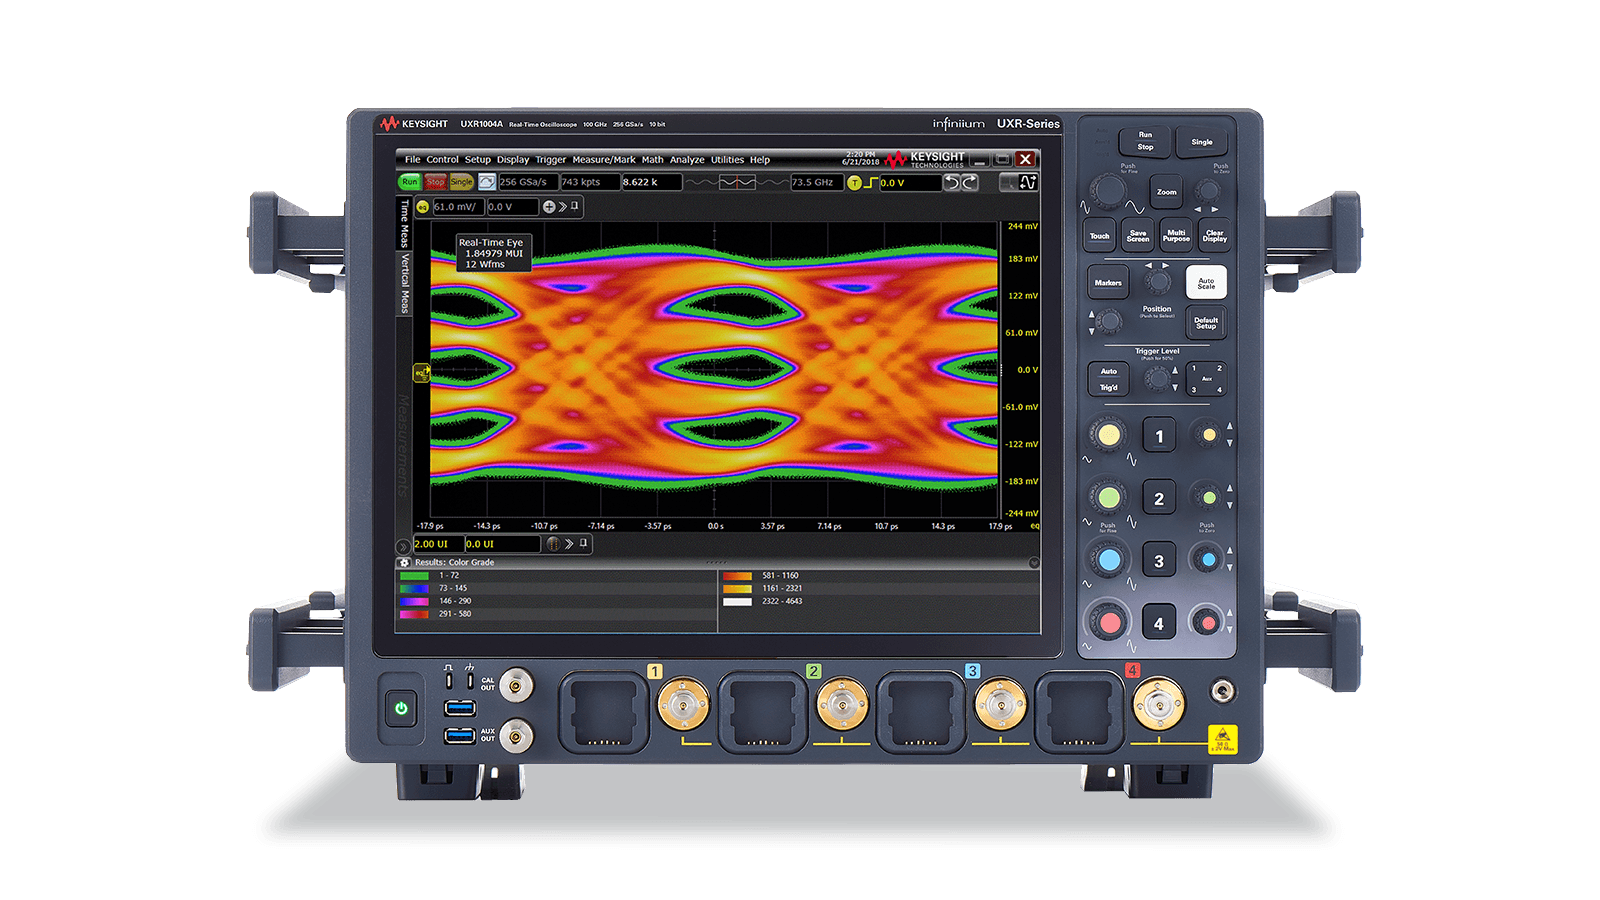
Task: Collapse the Results: Color Grade panel
Action: click(x=1034, y=562)
